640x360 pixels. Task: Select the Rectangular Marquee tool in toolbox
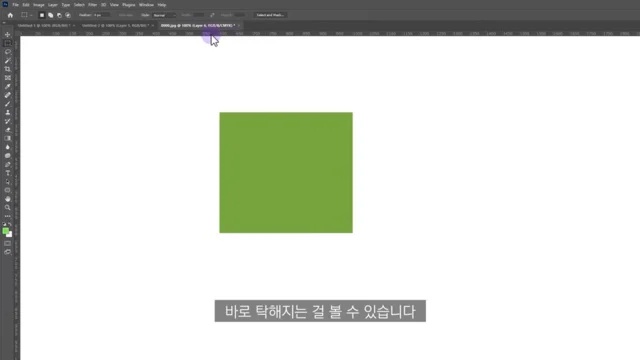(8, 43)
